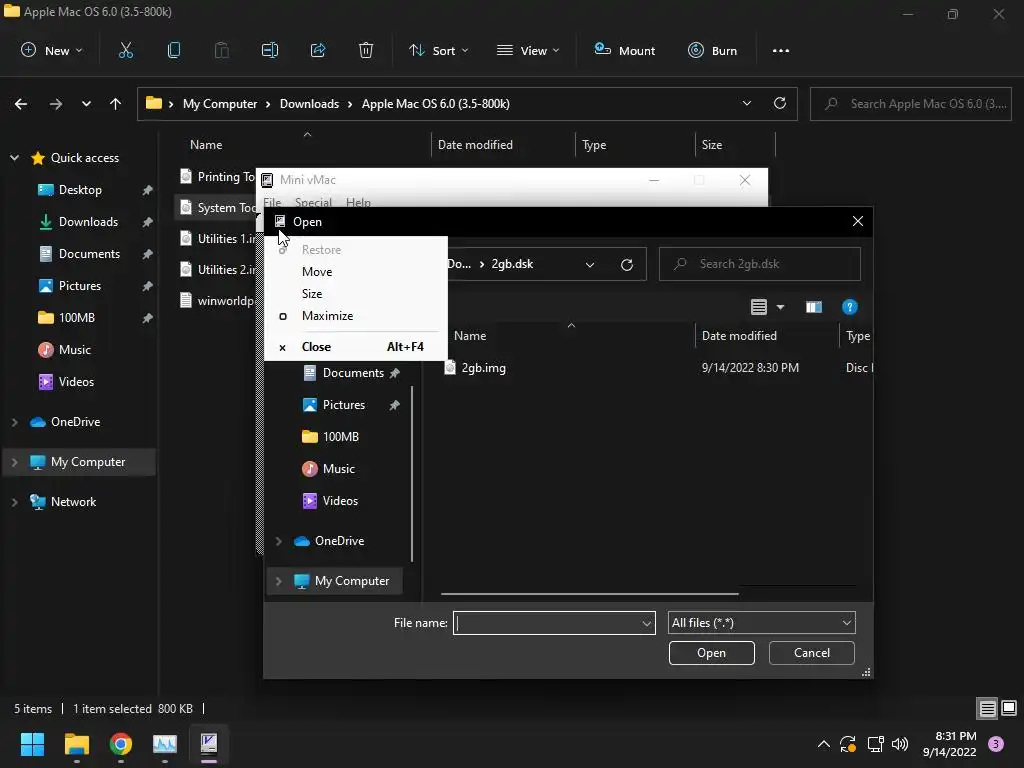Open the view options arrow in Open dialog

point(780,307)
